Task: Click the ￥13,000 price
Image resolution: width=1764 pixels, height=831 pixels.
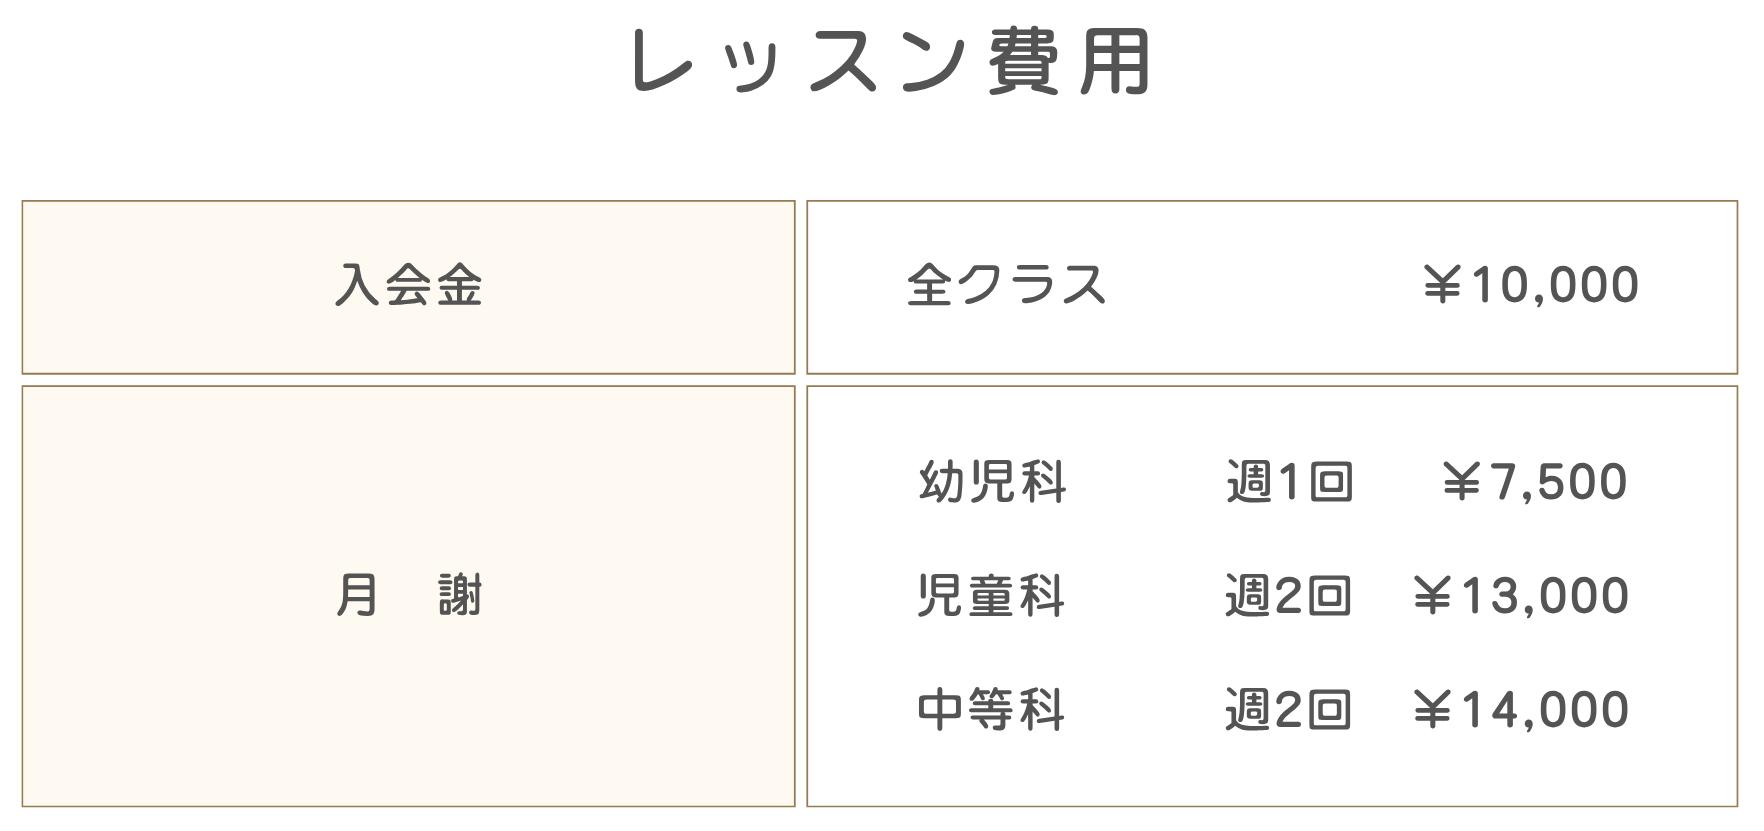Action: pyautogui.click(x=1520, y=596)
